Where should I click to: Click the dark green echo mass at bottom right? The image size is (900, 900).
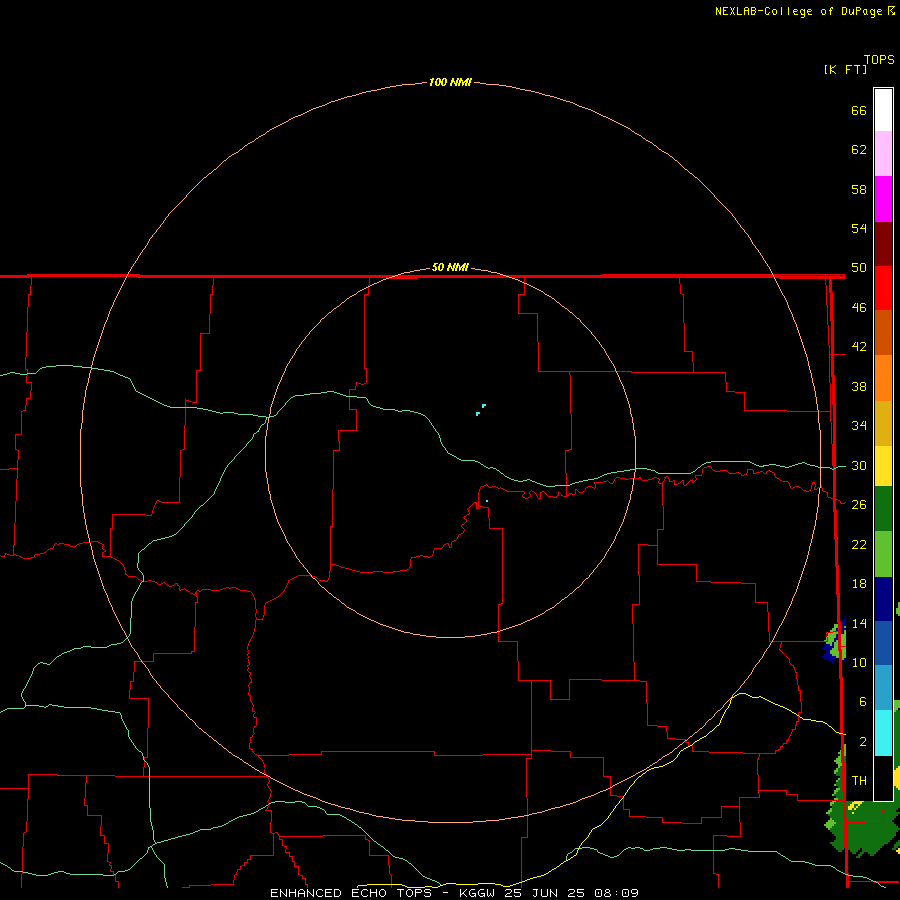click(x=864, y=827)
